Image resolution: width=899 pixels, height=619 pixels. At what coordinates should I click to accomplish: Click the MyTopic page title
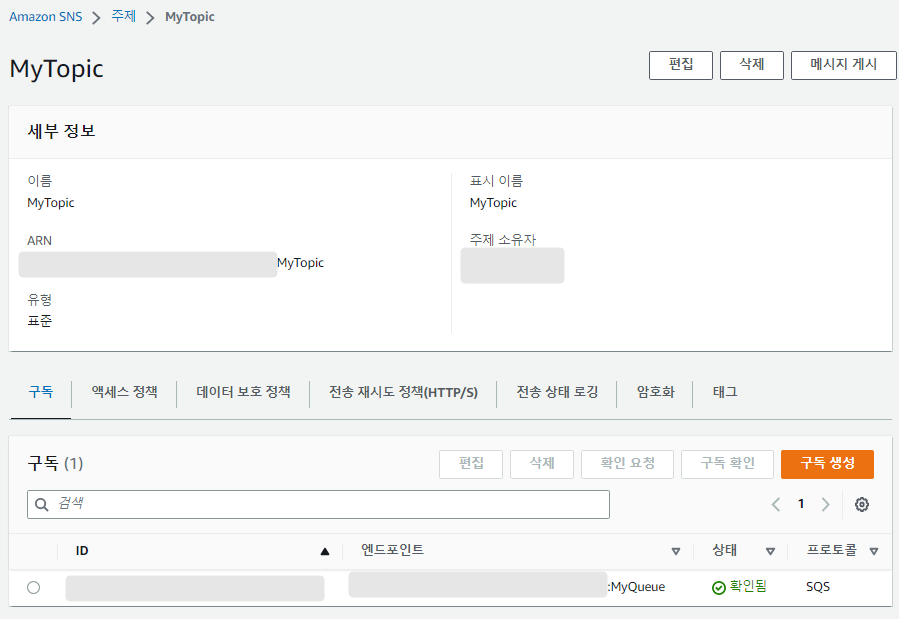[x=57, y=69]
